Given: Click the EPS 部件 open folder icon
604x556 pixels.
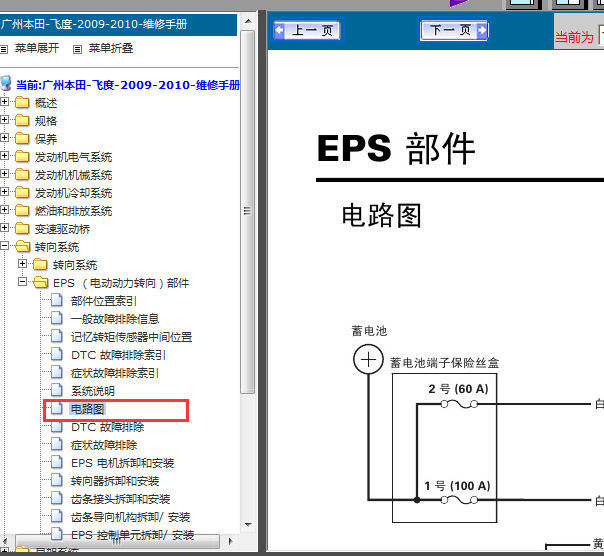Looking at the screenshot, I should click(40, 283).
